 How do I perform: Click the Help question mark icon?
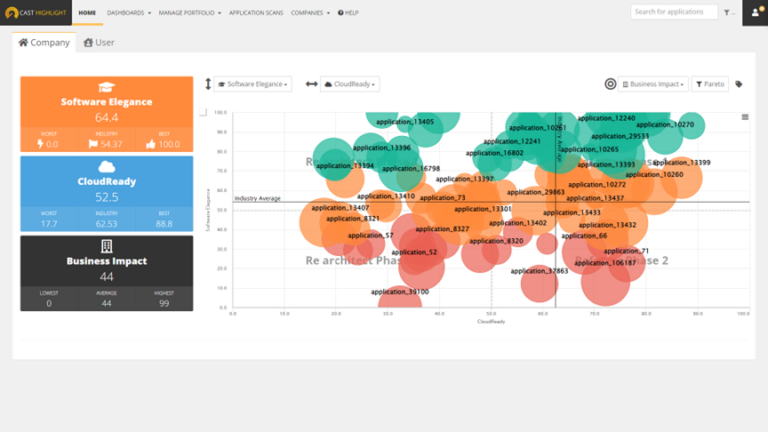pos(340,13)
